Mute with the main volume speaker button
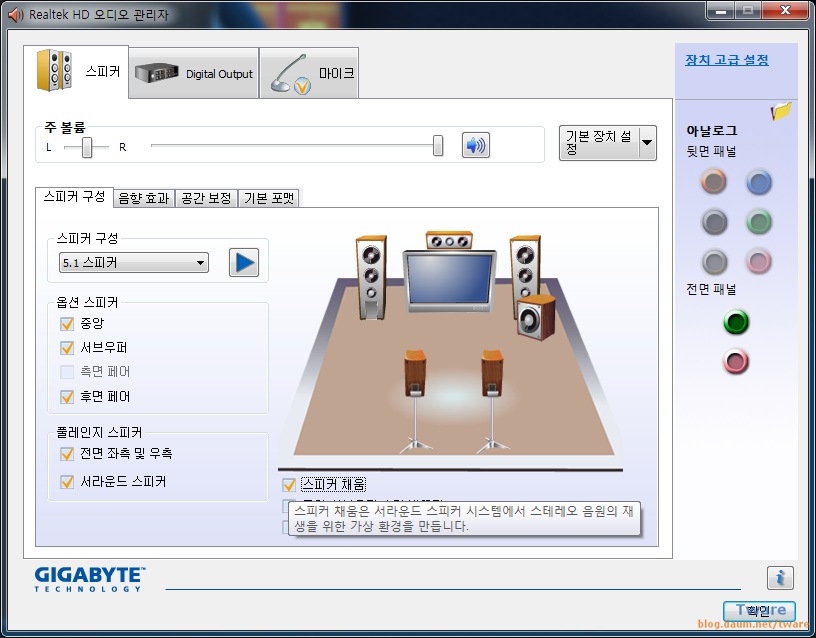 (x=476, y=145)
